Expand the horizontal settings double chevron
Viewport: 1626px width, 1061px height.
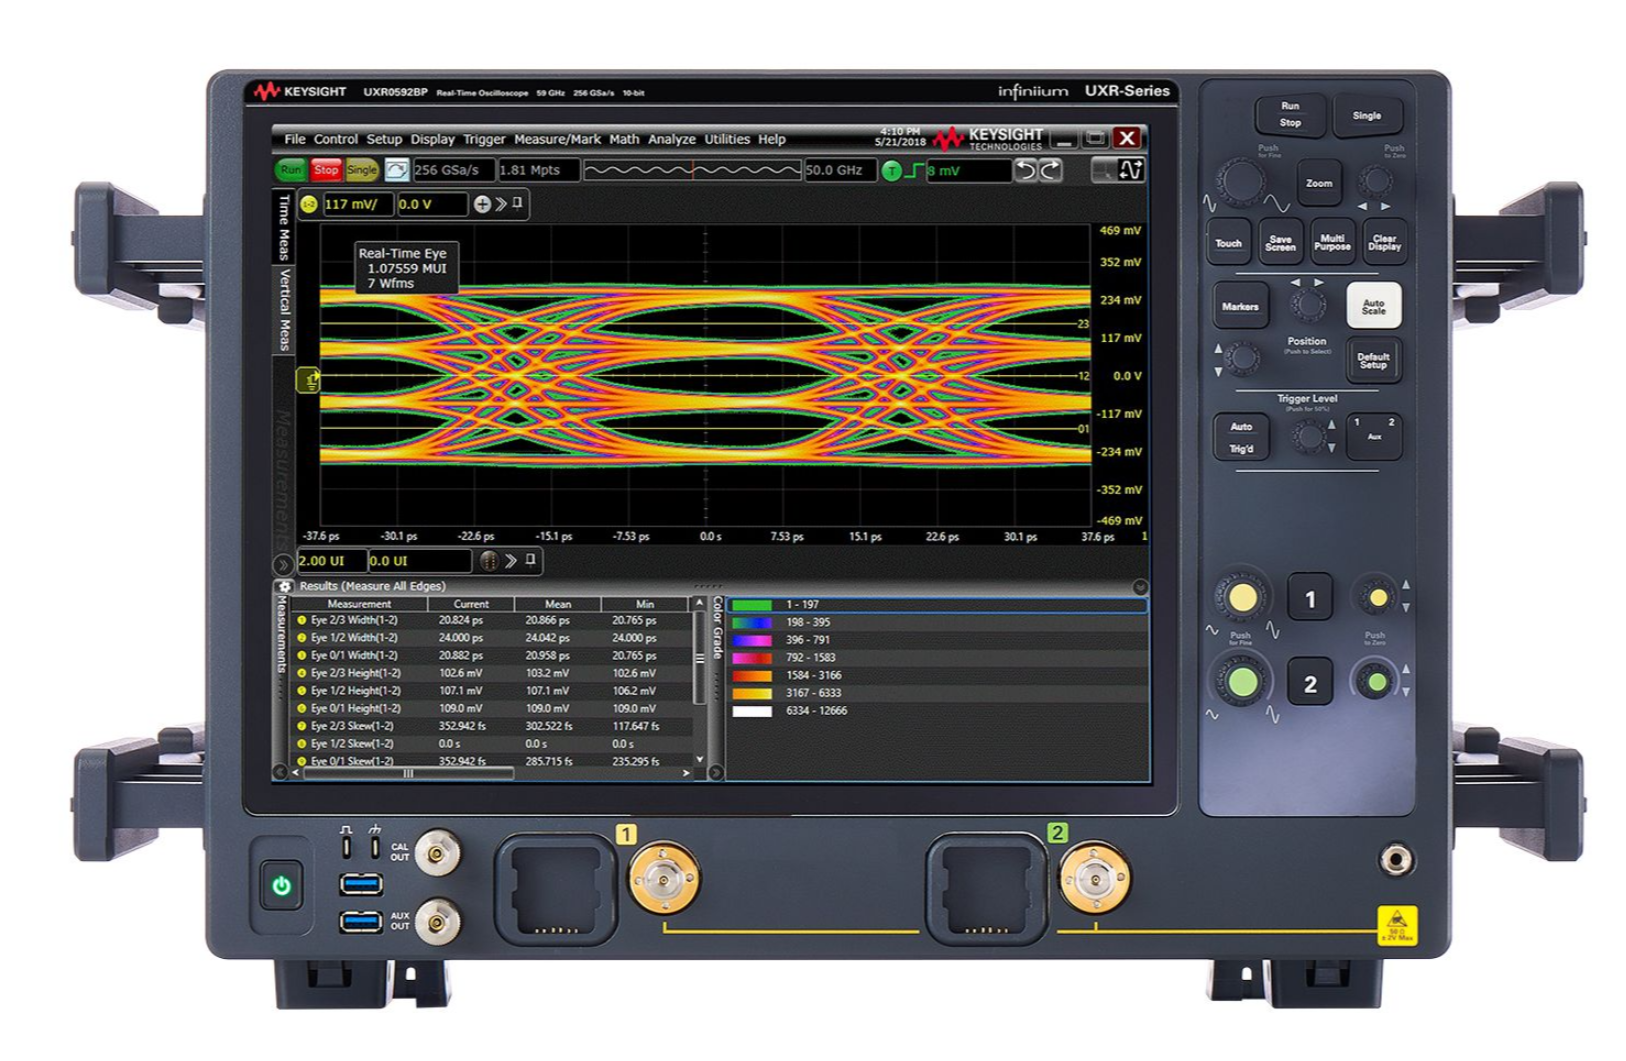[x=511, y=561]
